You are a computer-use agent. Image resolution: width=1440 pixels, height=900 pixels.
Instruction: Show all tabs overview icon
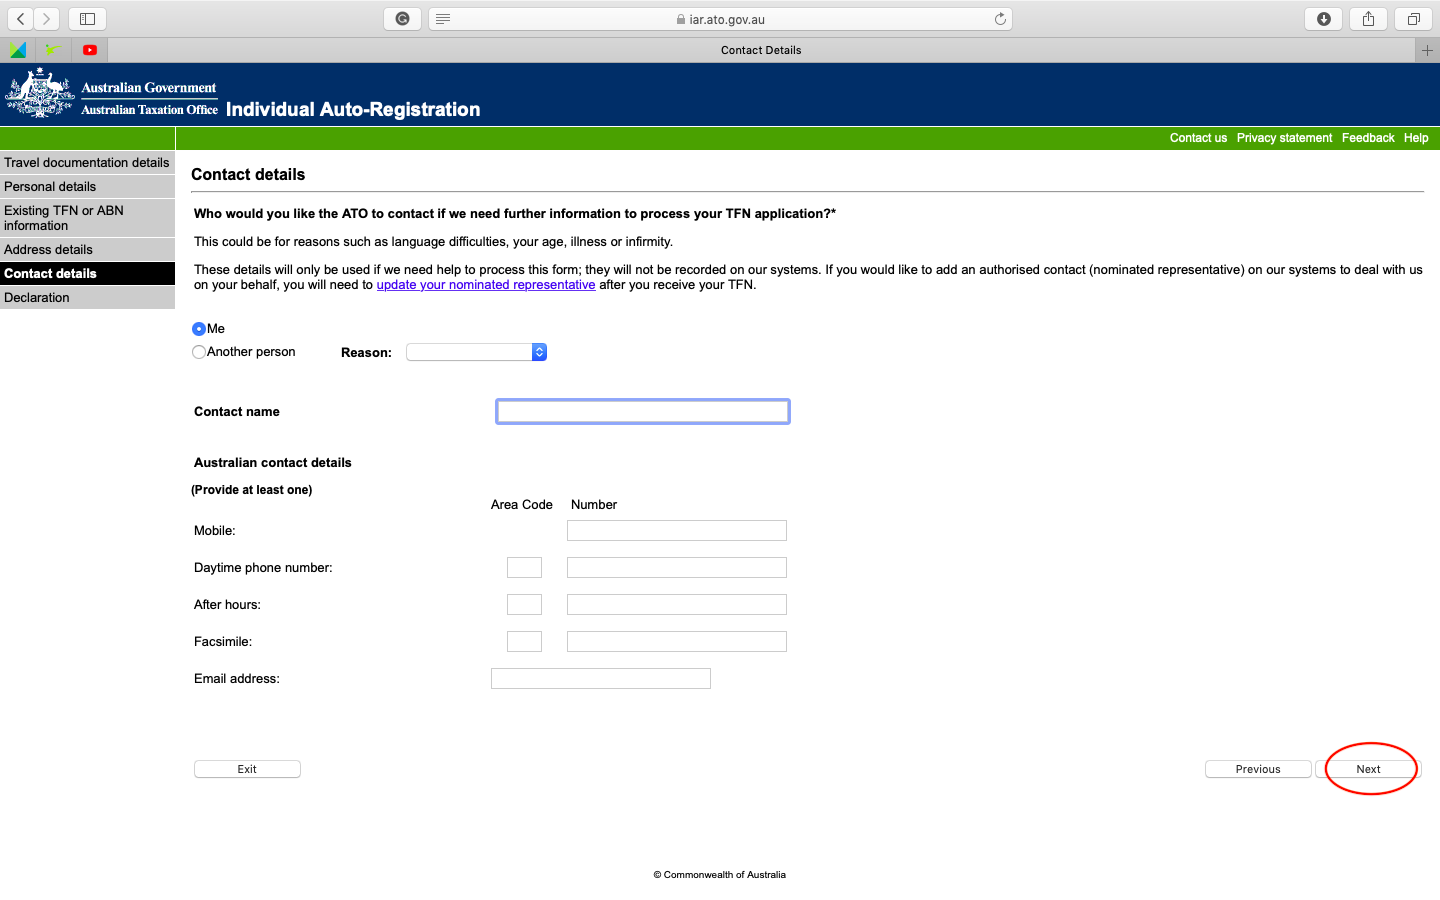(x=1413, y=19)
